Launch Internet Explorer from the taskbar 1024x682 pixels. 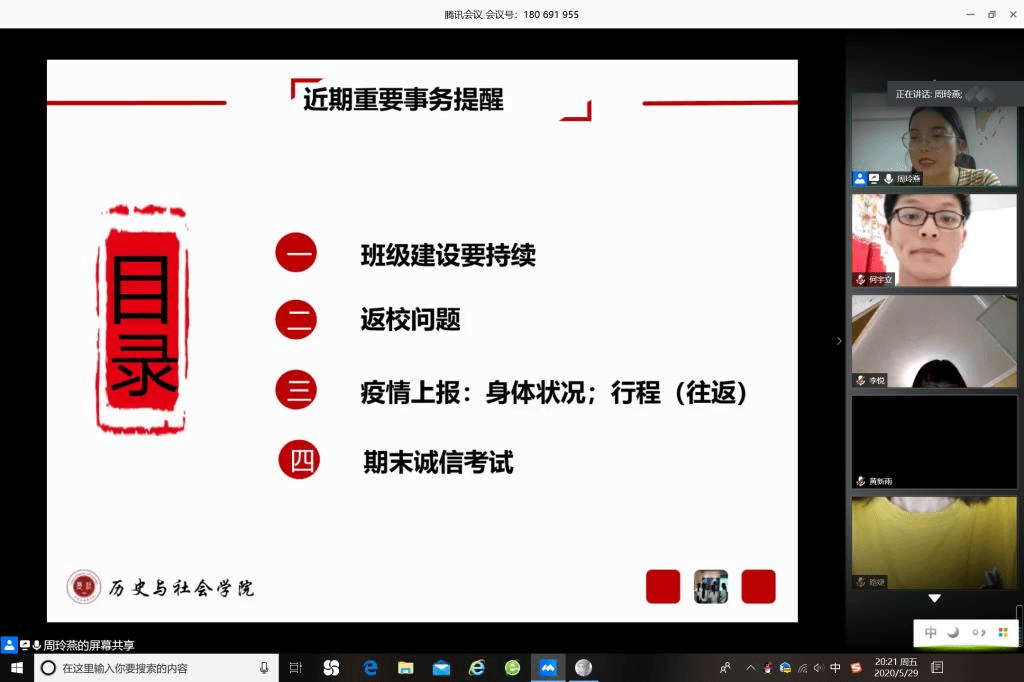[x=477, y=668]
